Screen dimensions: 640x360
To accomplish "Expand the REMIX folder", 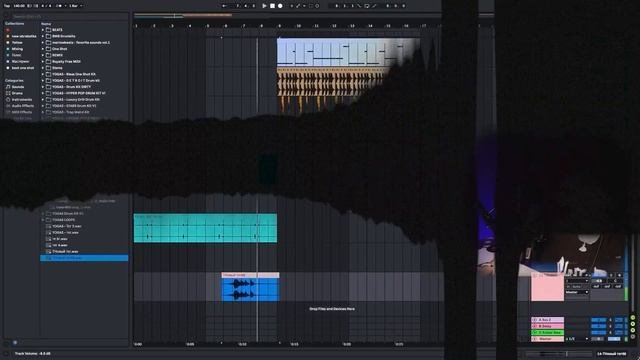I will [43, 55].
